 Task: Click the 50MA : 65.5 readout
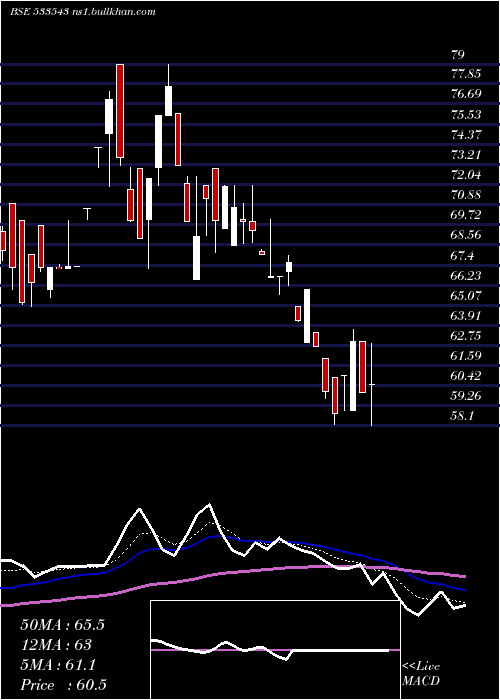click(62, 625)
